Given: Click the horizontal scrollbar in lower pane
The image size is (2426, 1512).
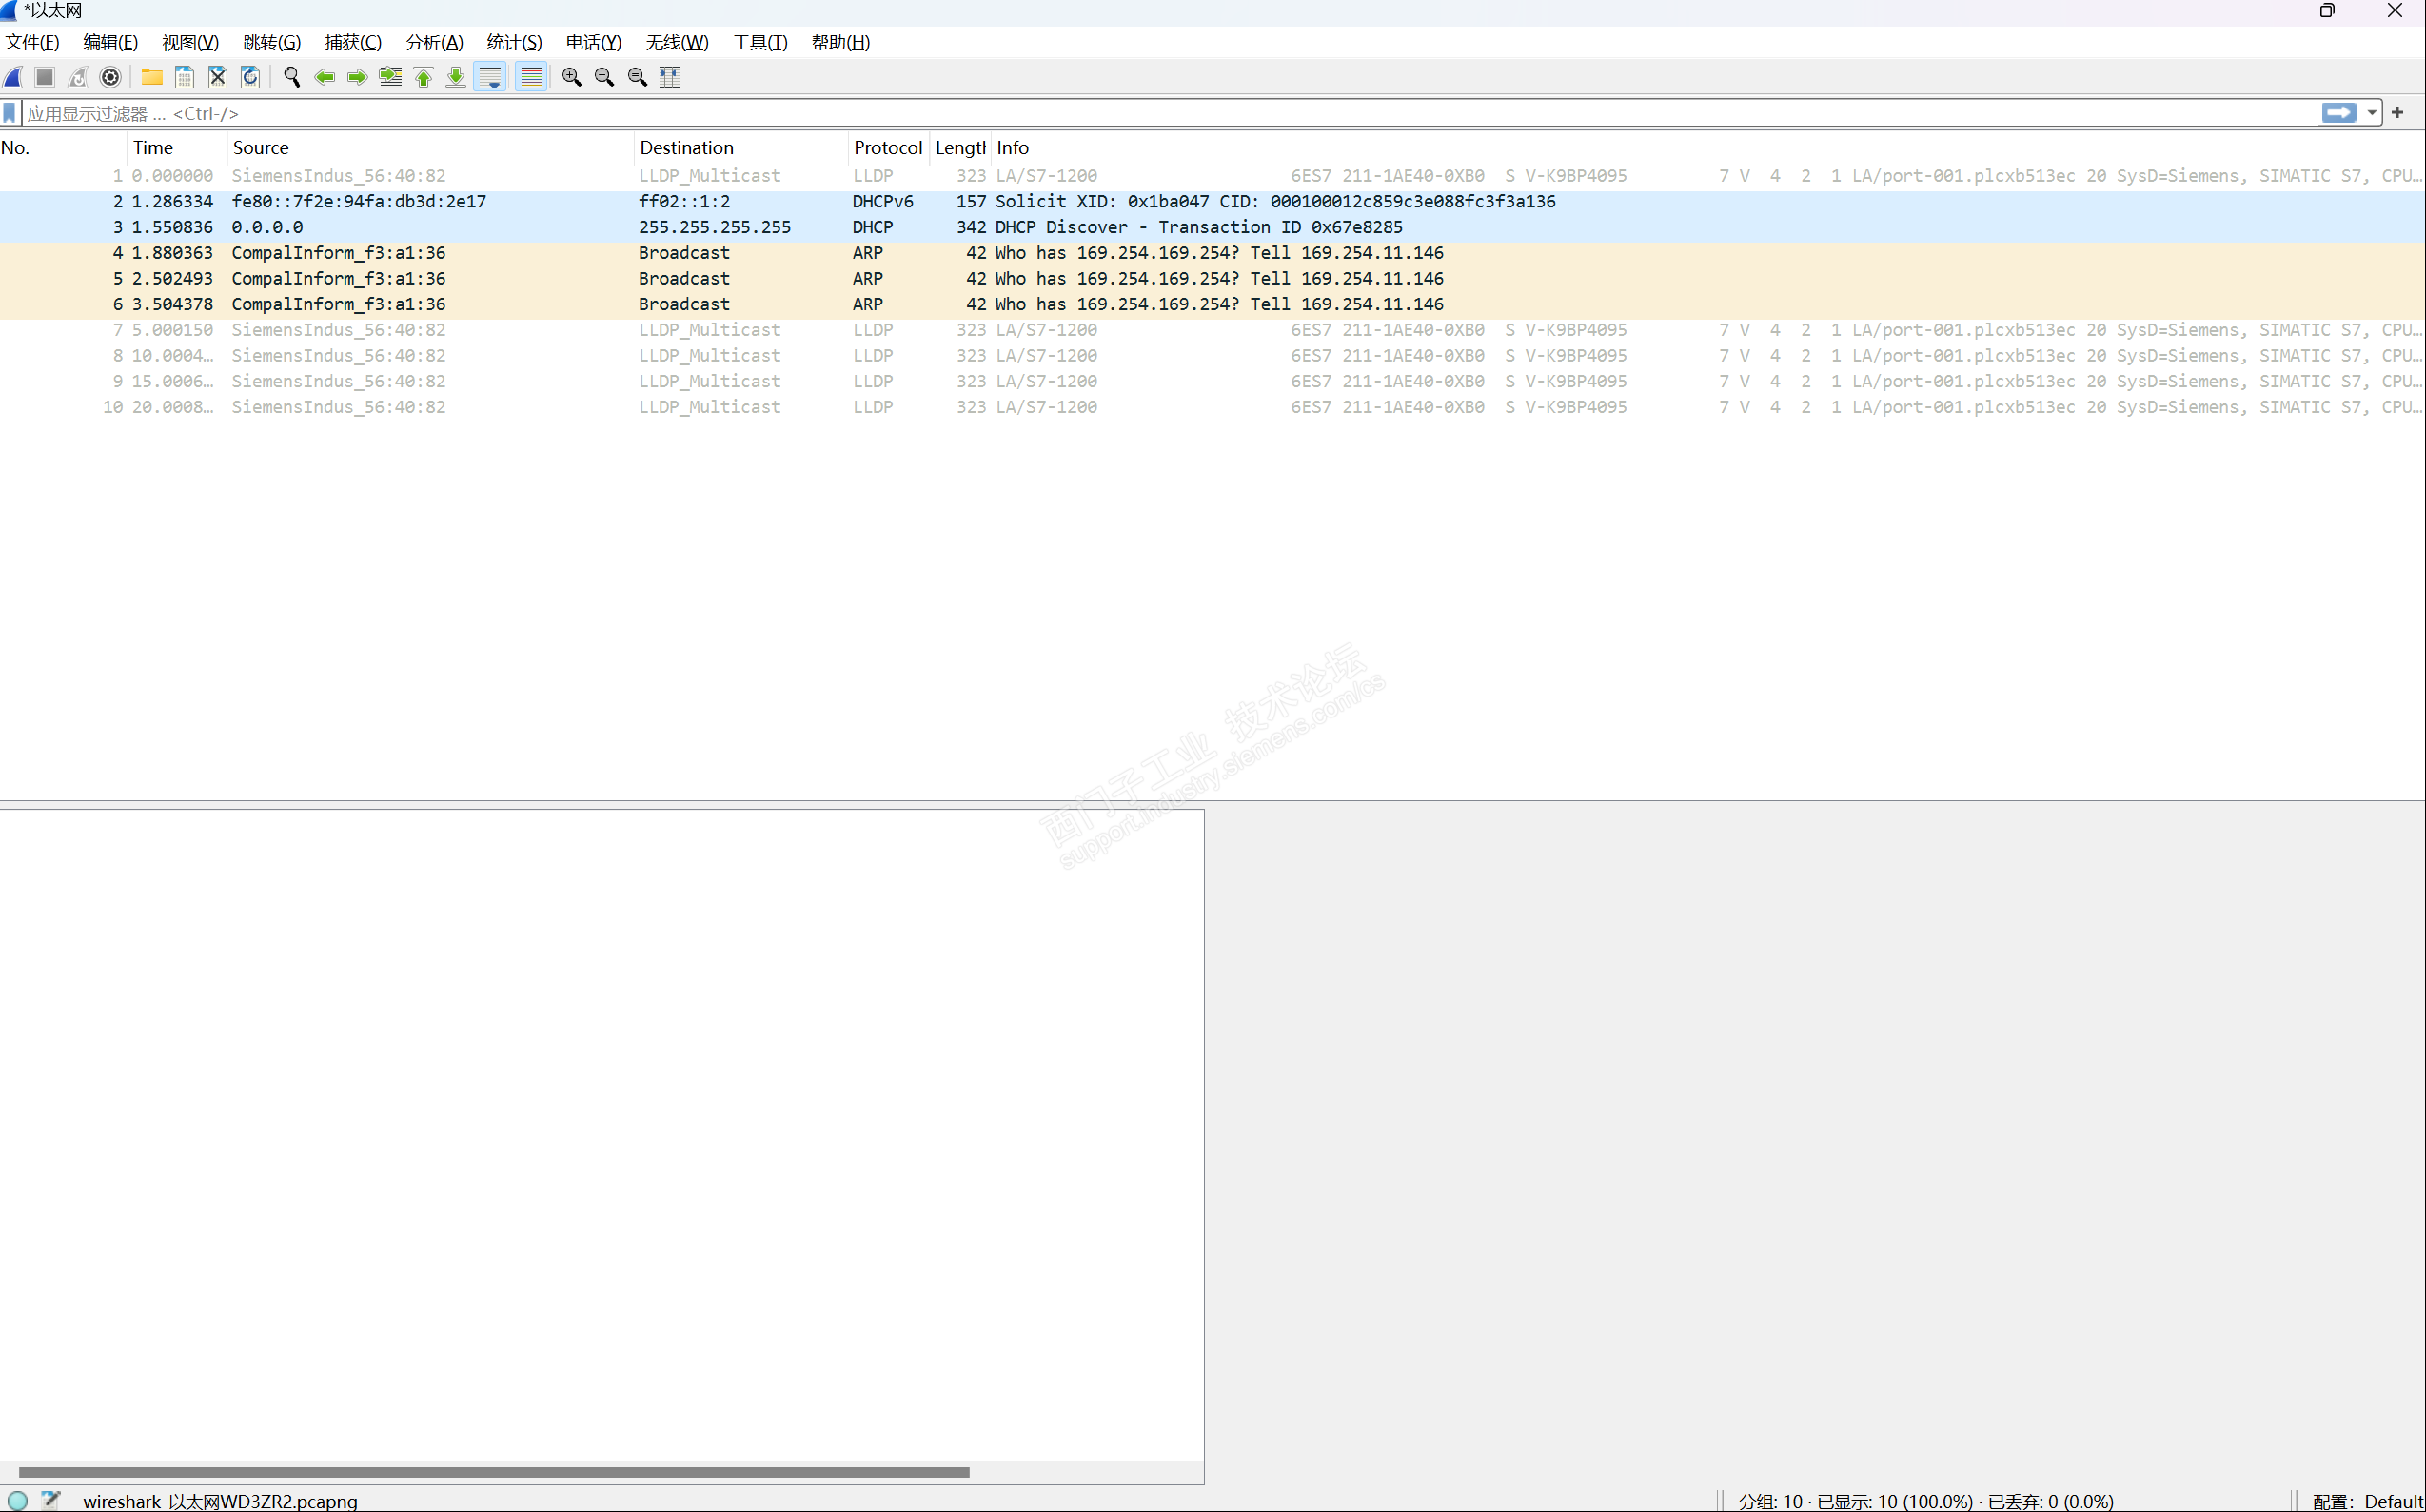Looking at the screenshot, I should coord(494,1472).
